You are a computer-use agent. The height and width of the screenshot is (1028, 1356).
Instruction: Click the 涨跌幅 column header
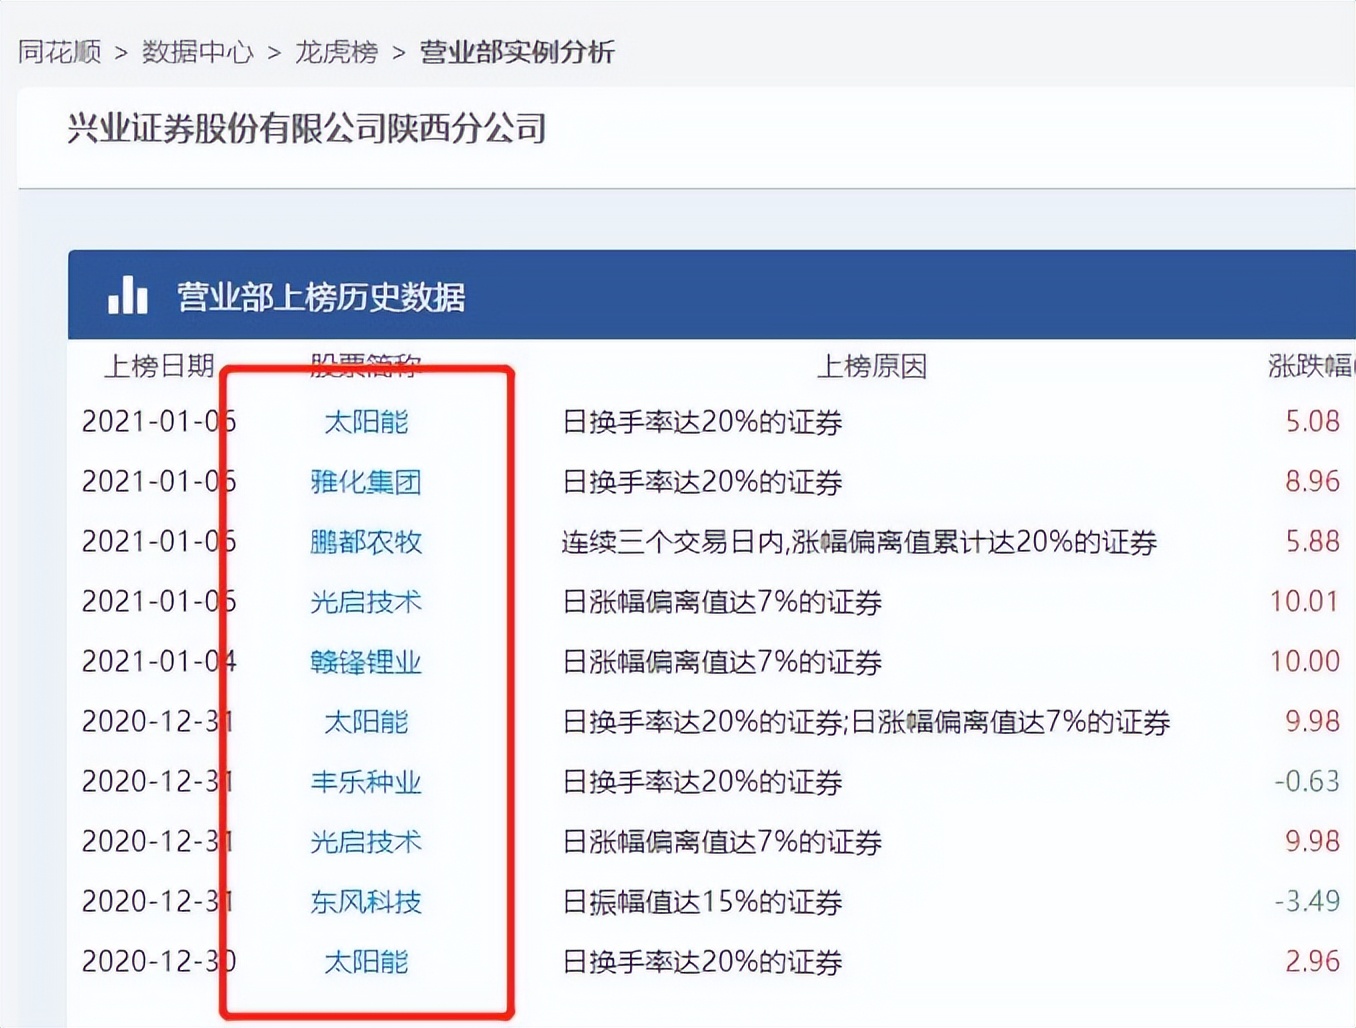click(1311, 366)
